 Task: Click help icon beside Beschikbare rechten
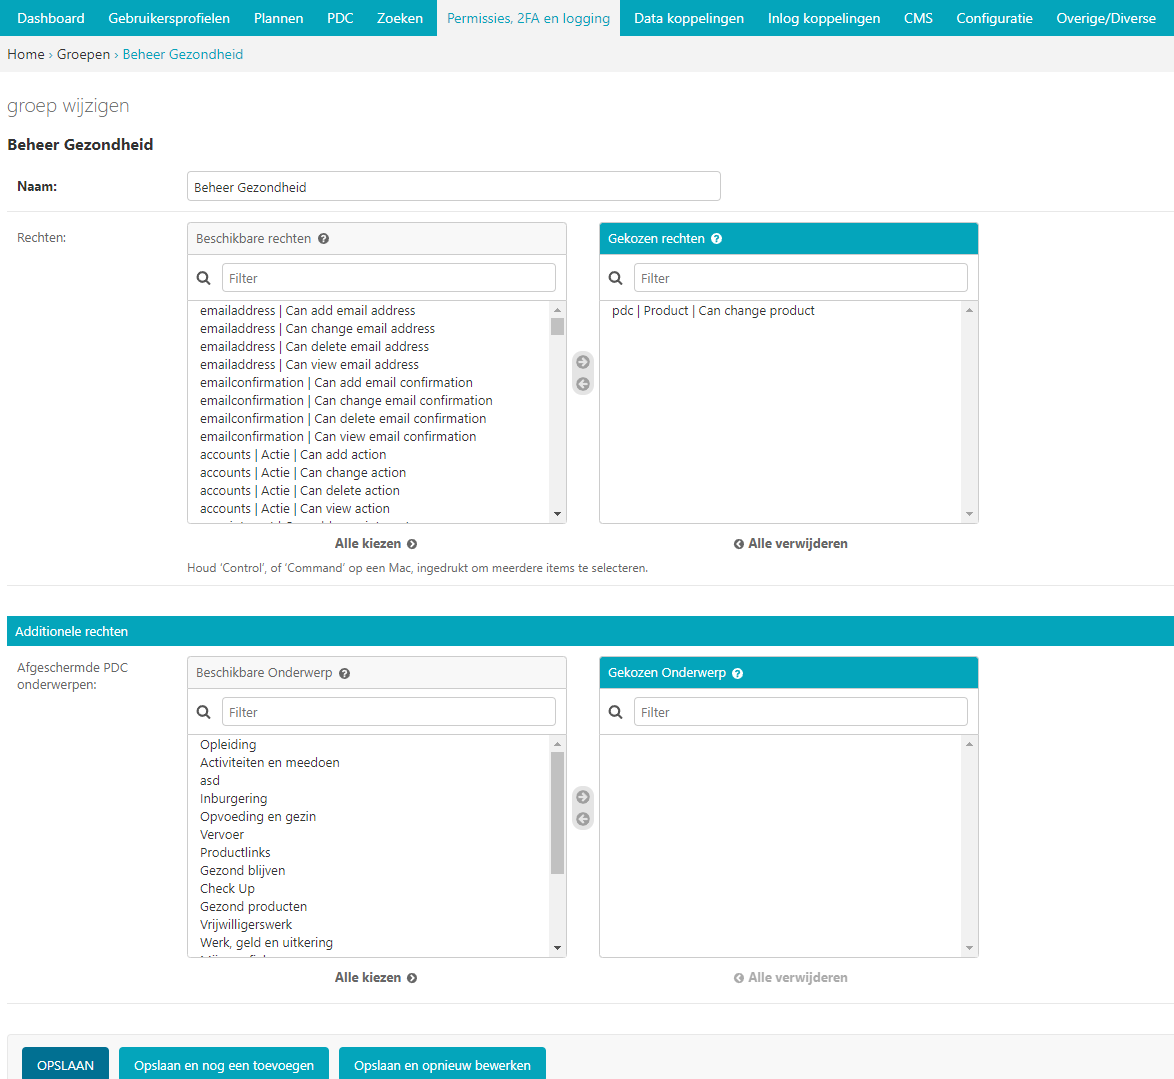click(323, 239)
